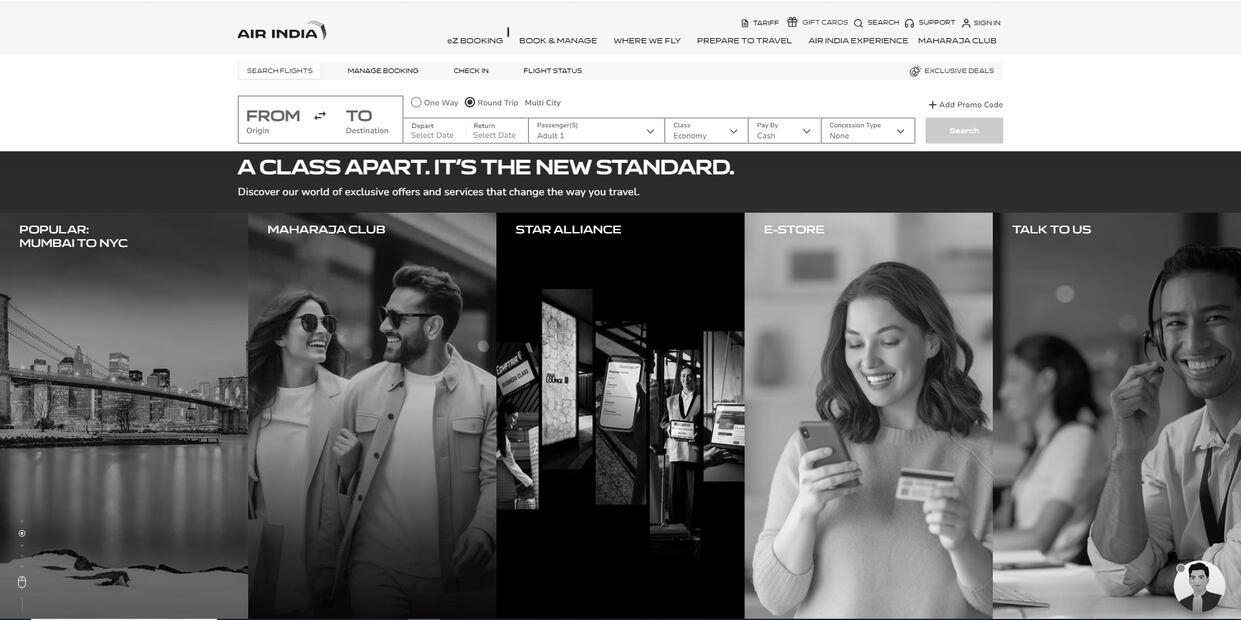Click the Support headset icon
Viewport: 1241px width, 620px height.
tap(909, 23)
